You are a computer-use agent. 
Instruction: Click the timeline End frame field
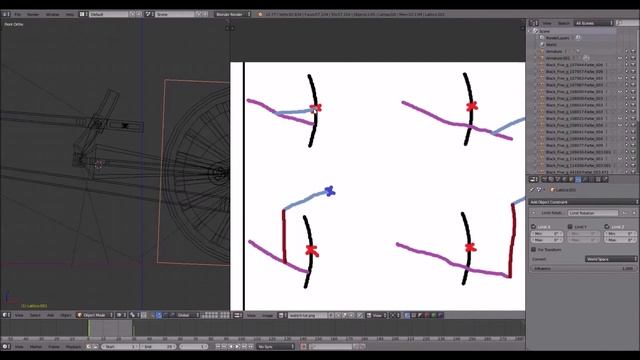pos(158,347)
